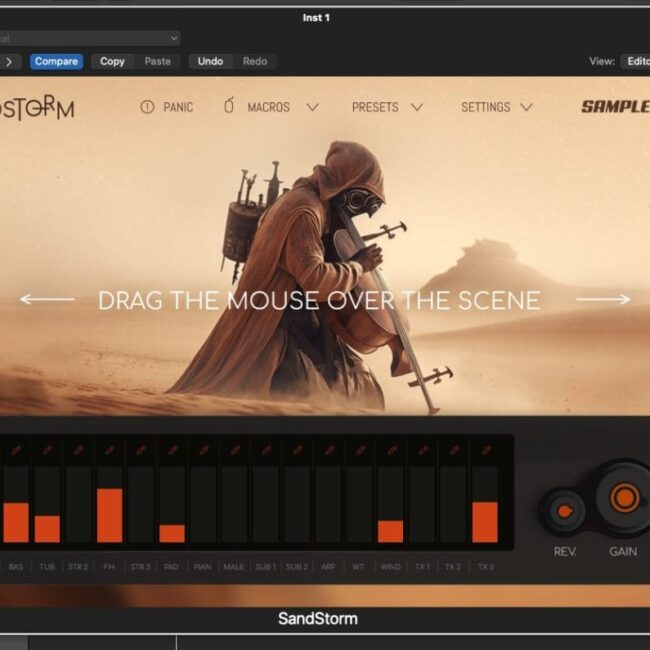Screen dimensions: 650x650
Task: Click the FH channel level bar
Action: [110, 514]
